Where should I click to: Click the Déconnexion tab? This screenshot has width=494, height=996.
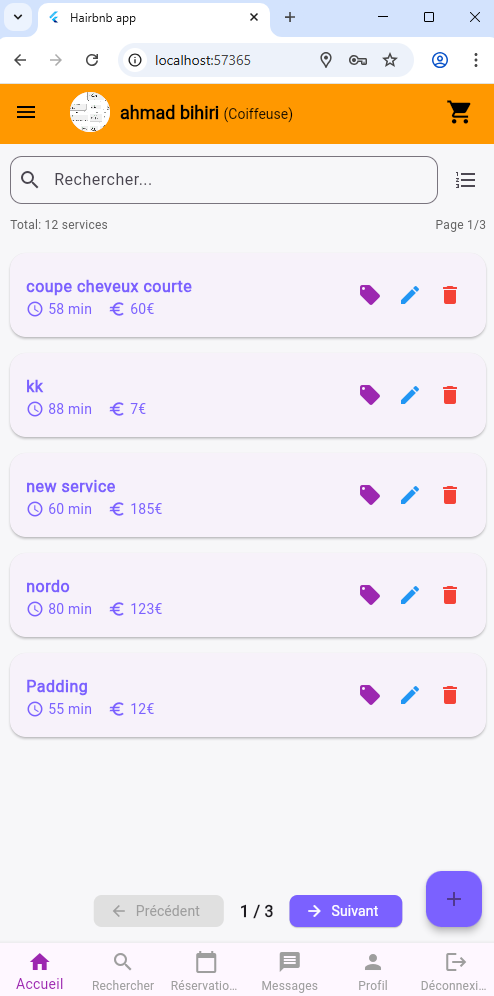point(456,972)
